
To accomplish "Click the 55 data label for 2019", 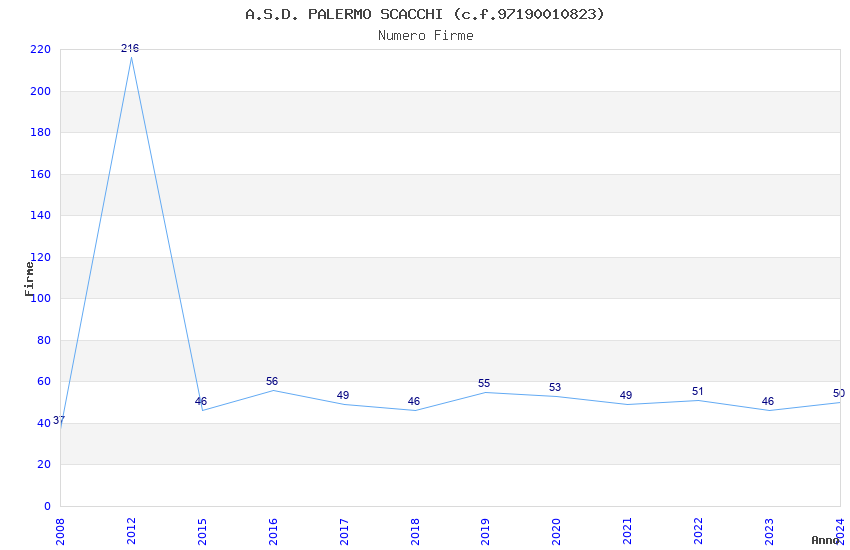I will pos(484,384).
